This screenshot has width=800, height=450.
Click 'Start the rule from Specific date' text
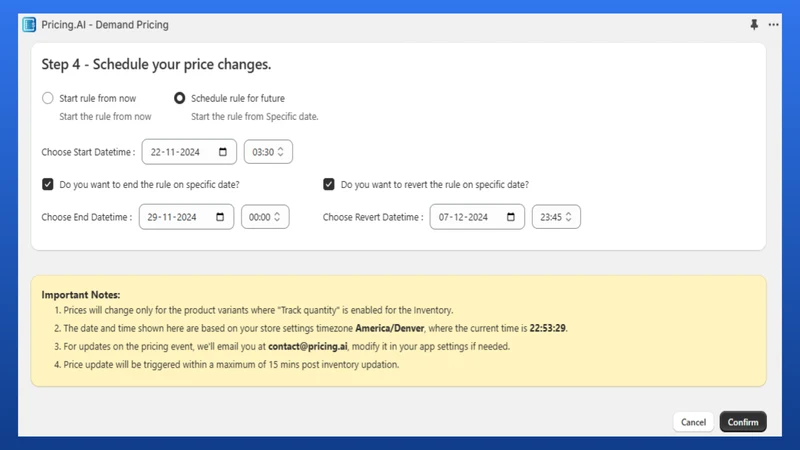pos(255,116)
